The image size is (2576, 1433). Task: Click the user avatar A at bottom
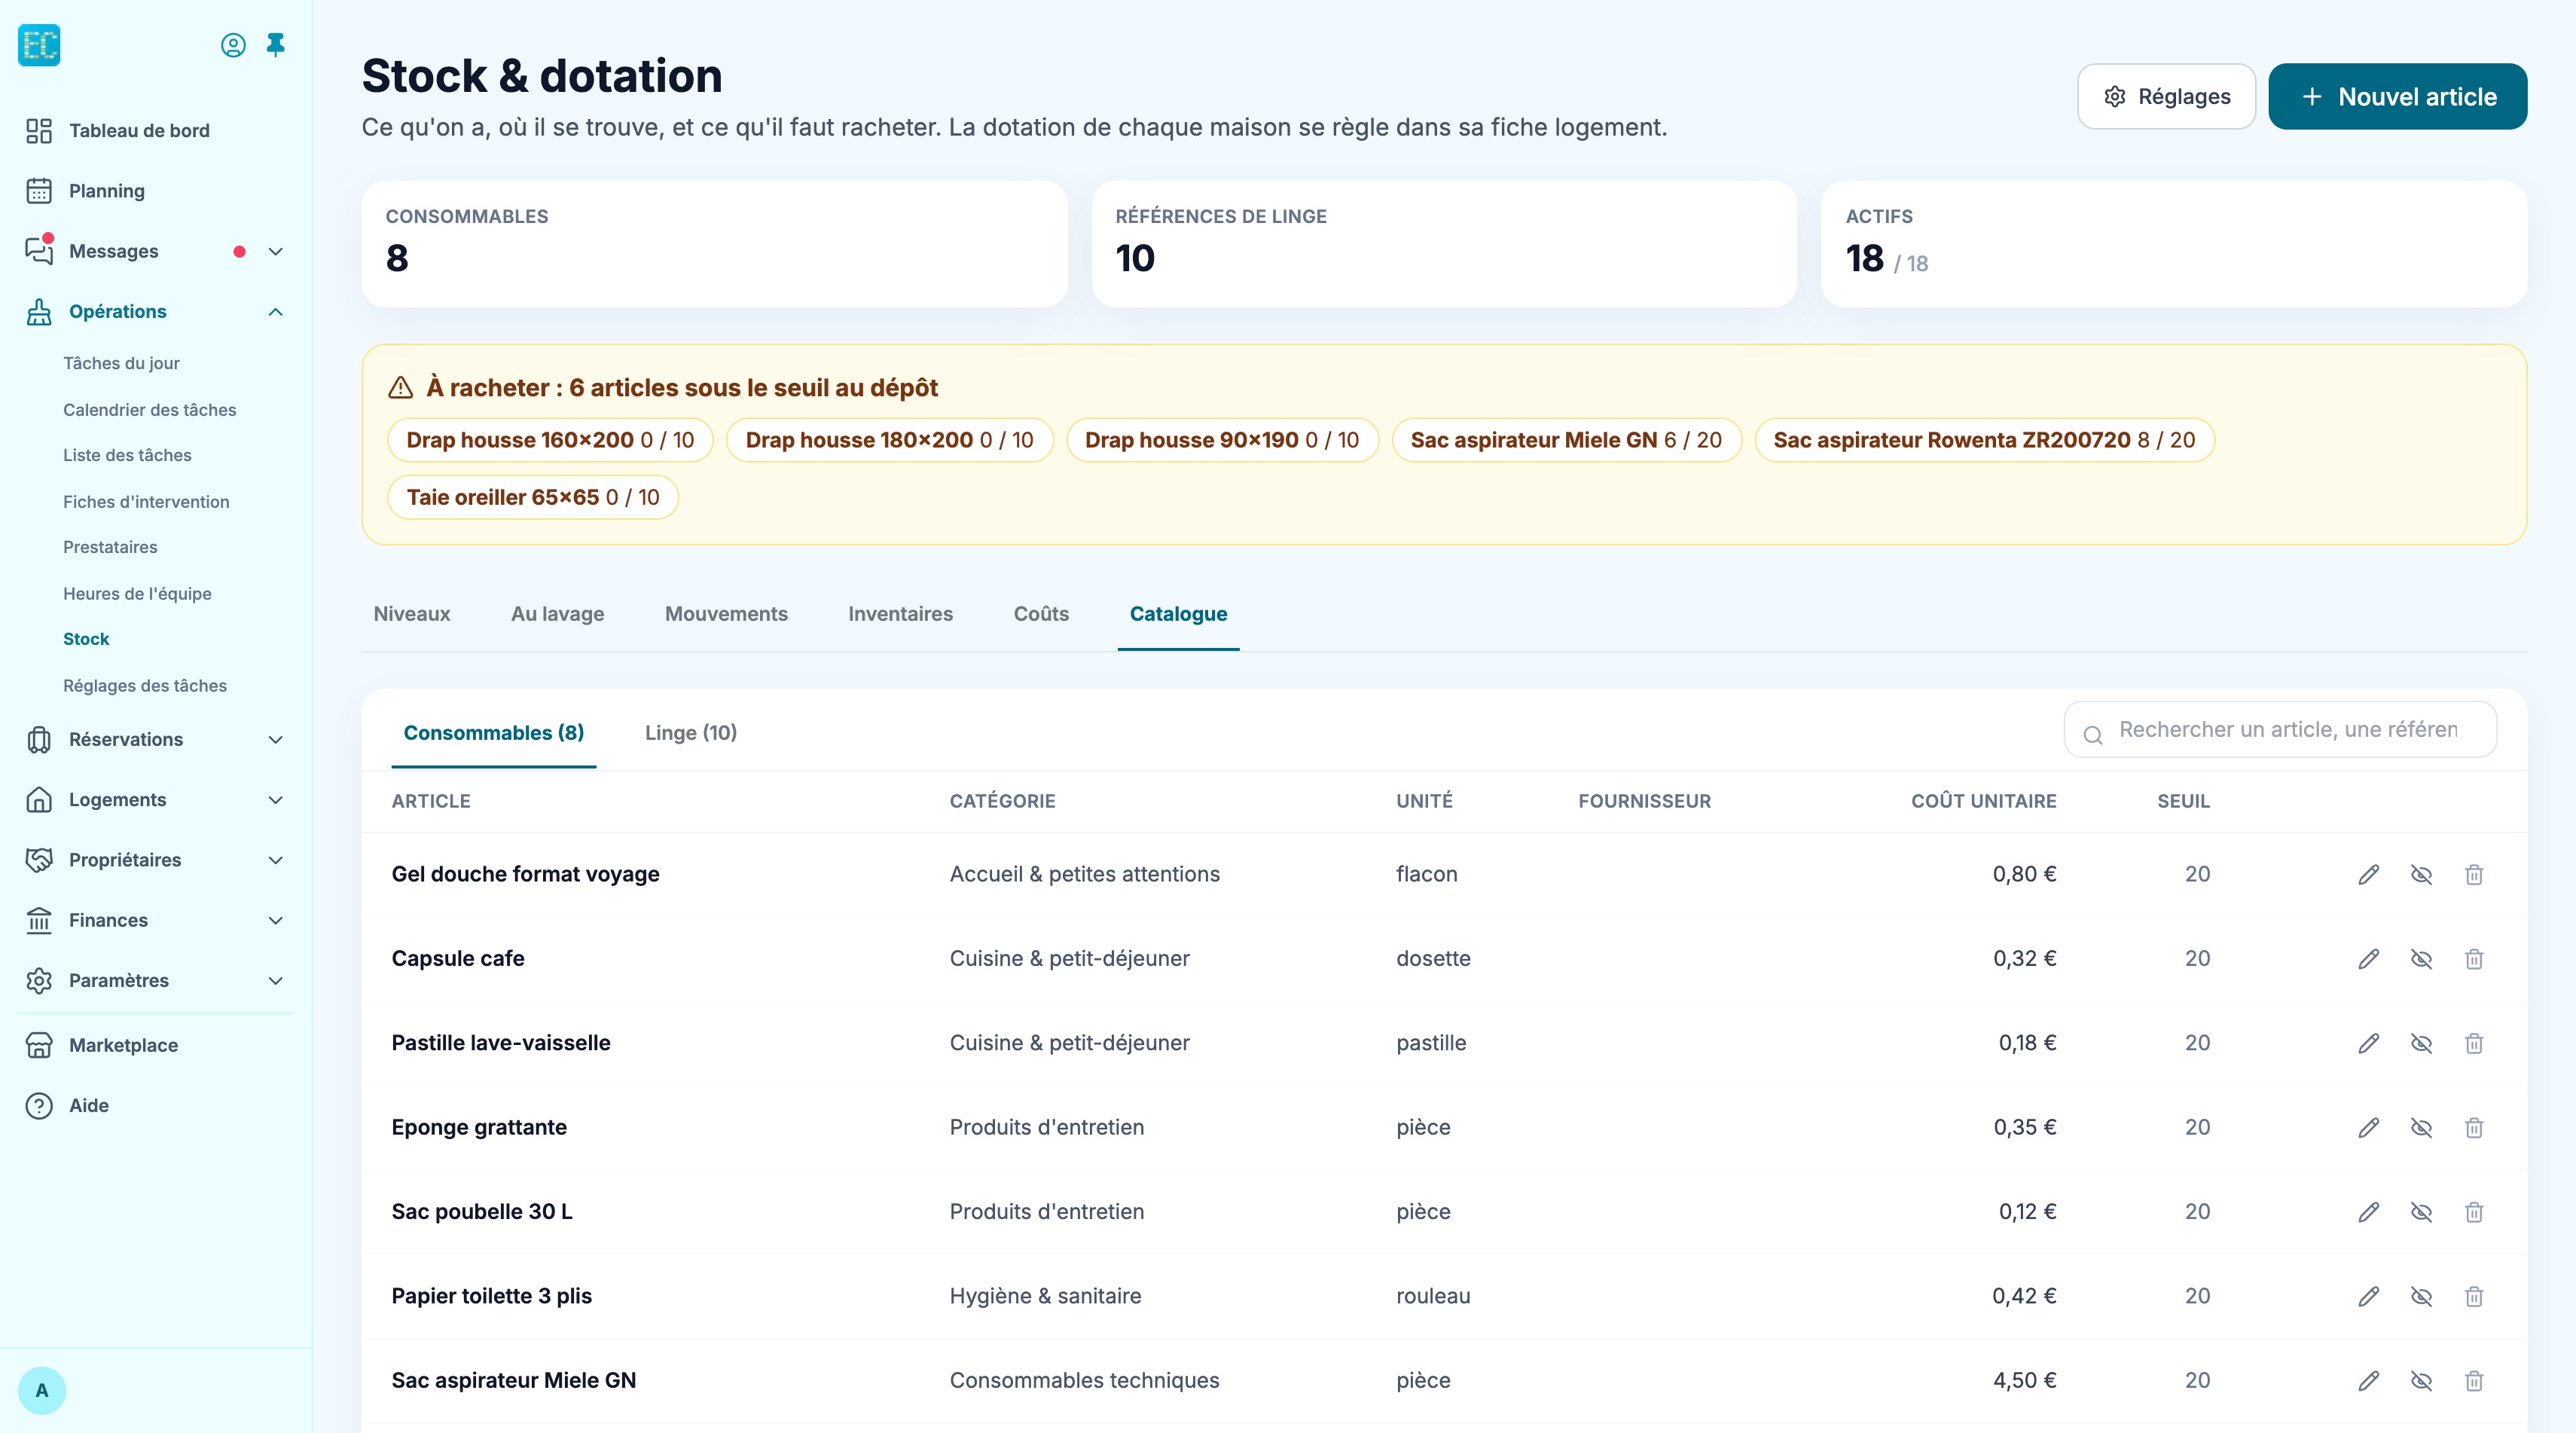pos(42,1390)
